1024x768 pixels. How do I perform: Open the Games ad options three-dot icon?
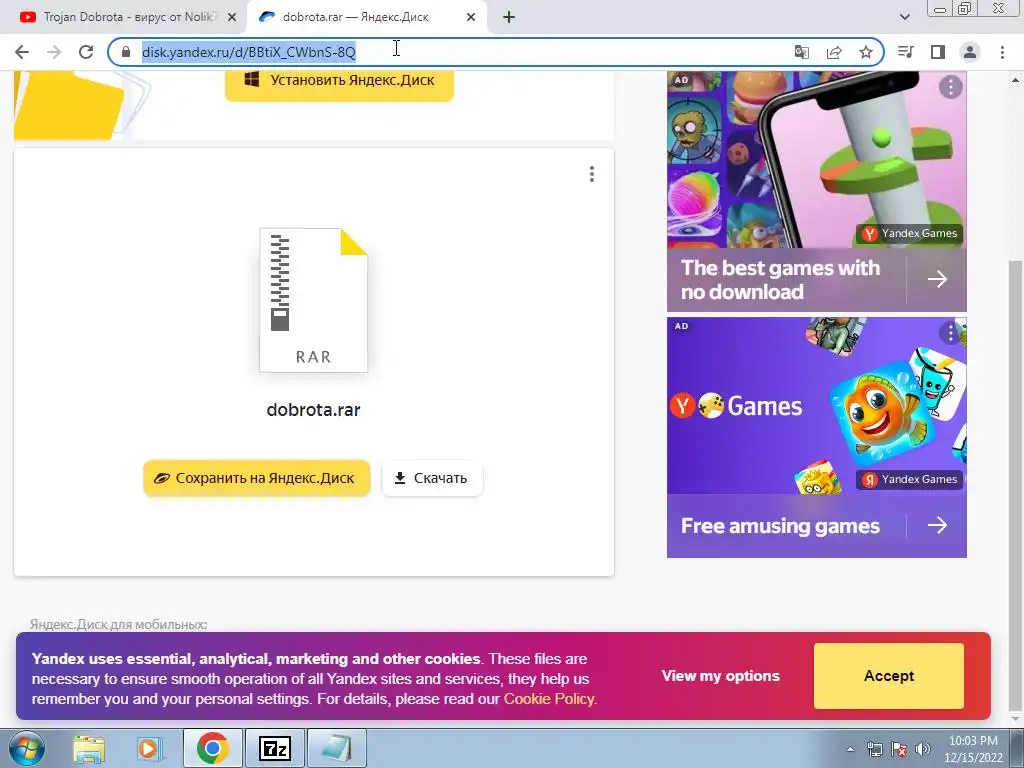[x=950, y=334]
